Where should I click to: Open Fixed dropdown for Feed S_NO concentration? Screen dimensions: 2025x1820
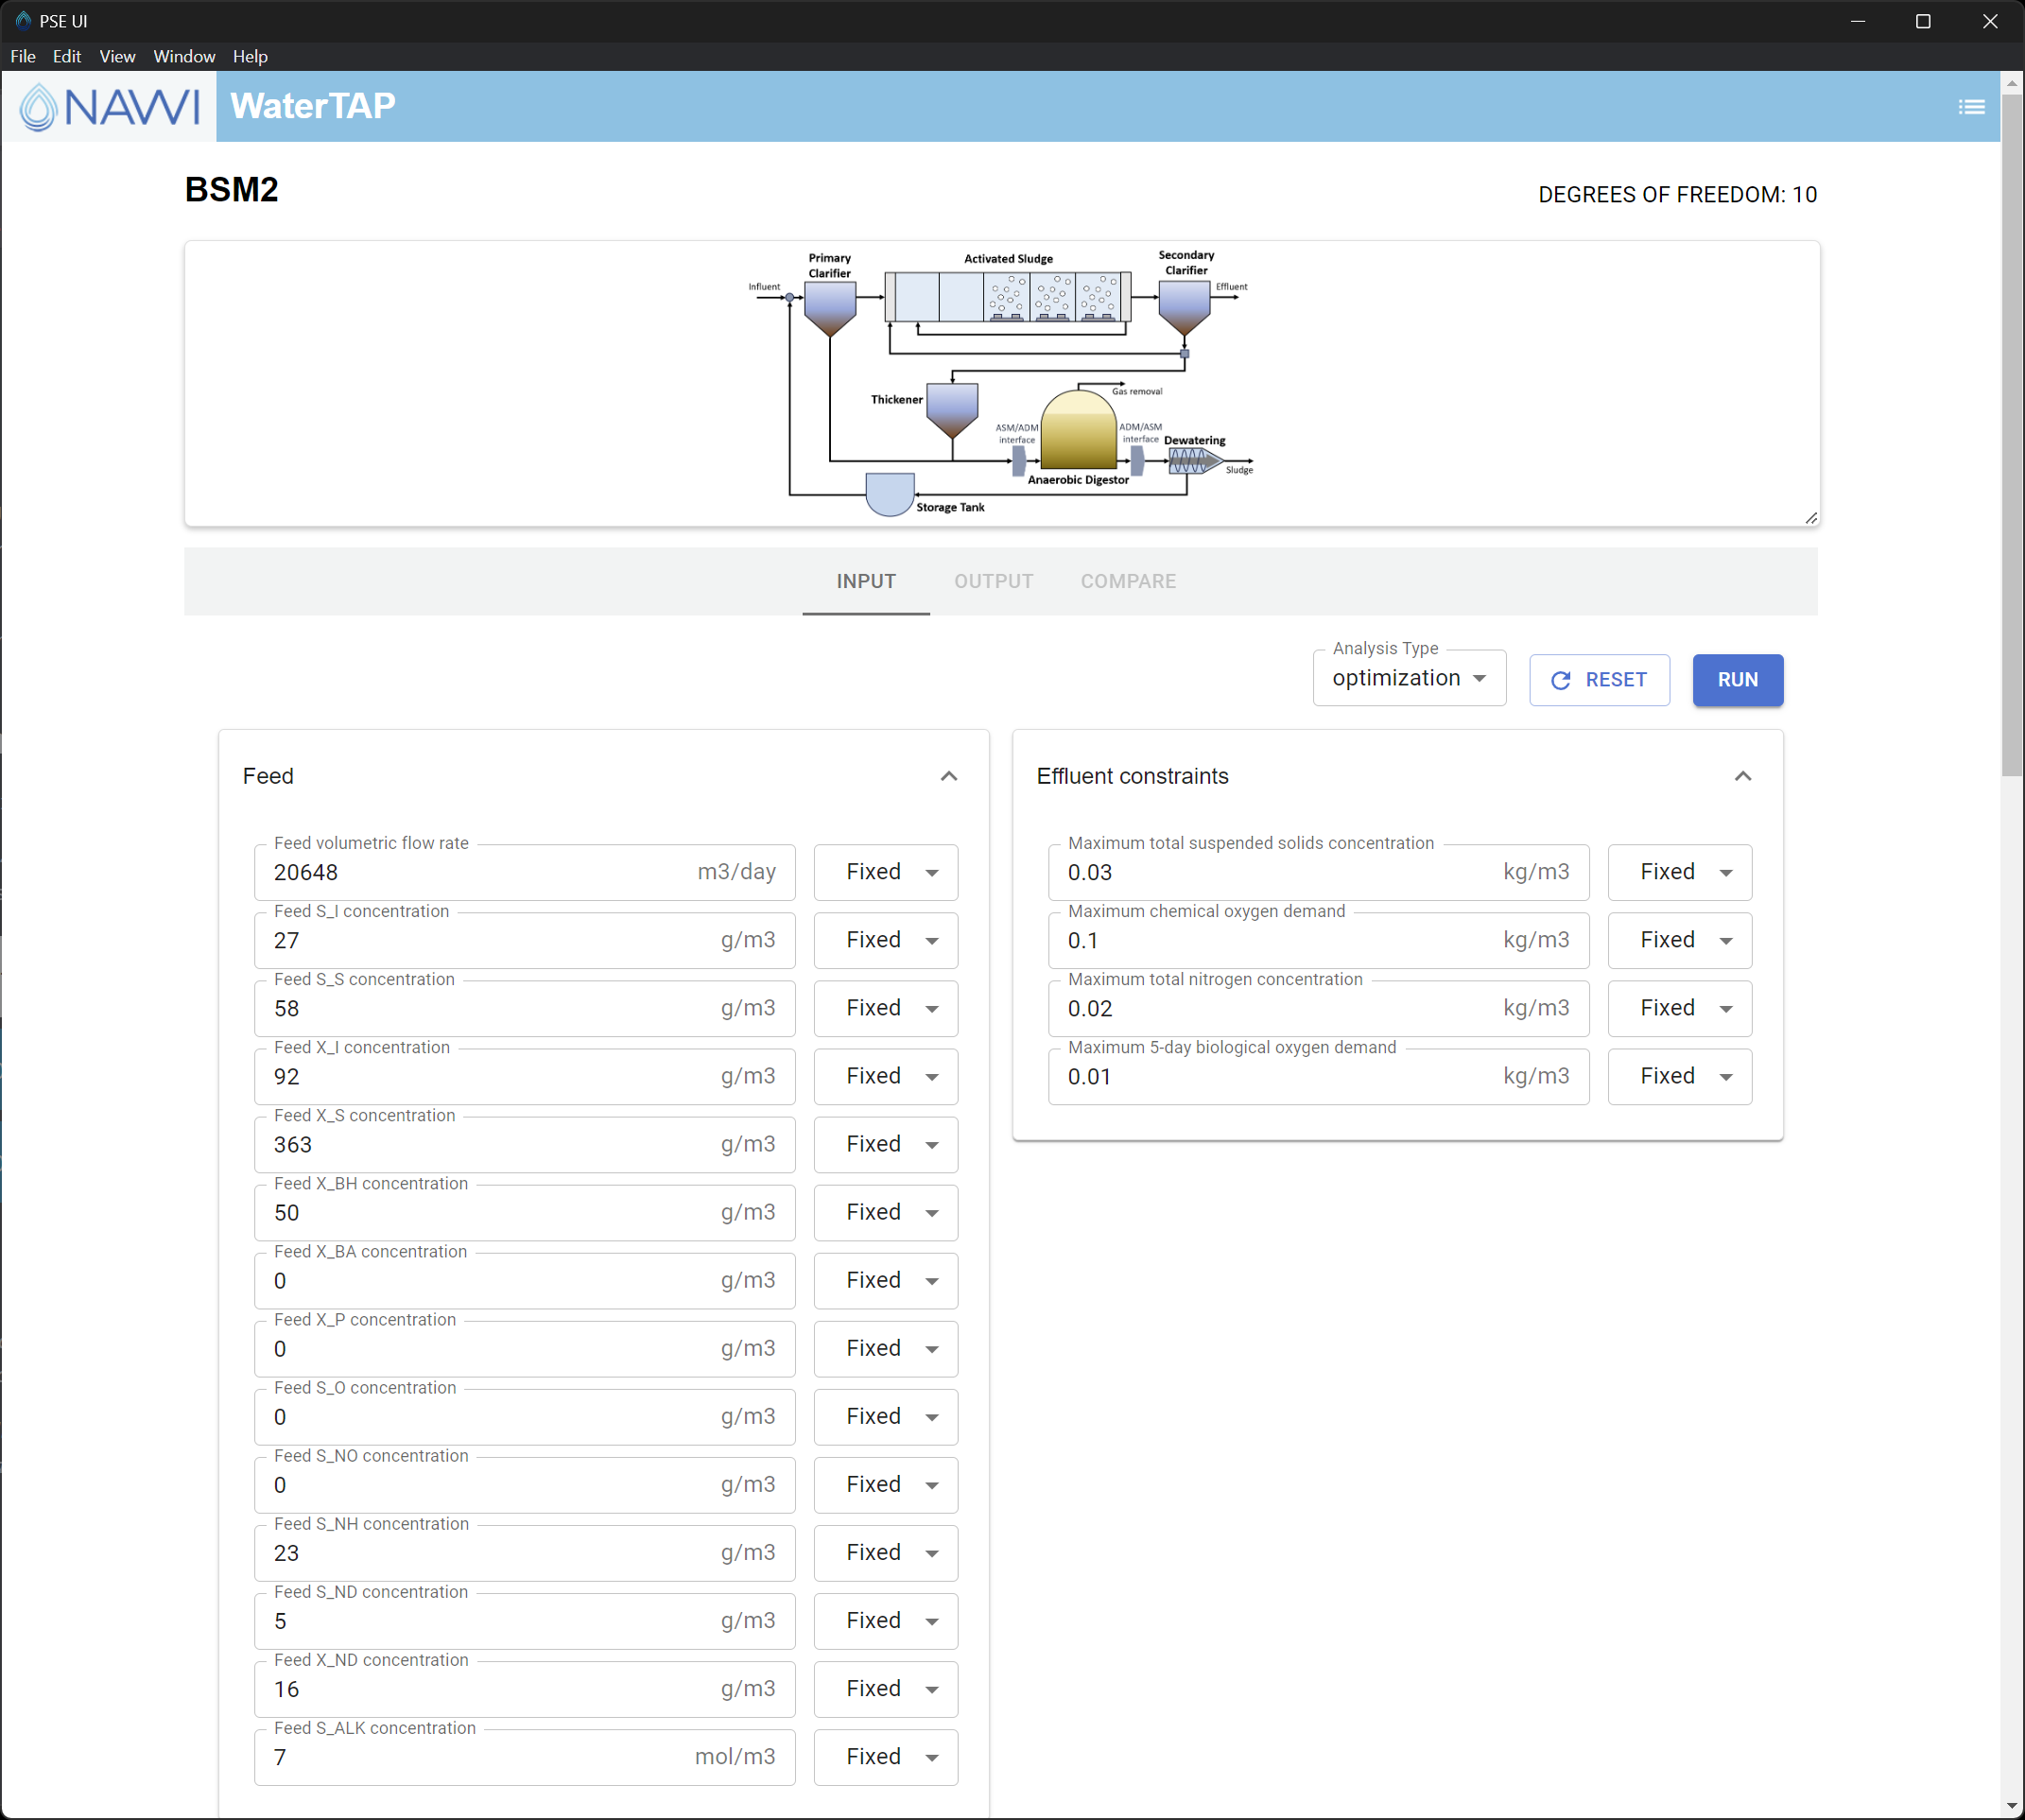(x=886, y=1484)
